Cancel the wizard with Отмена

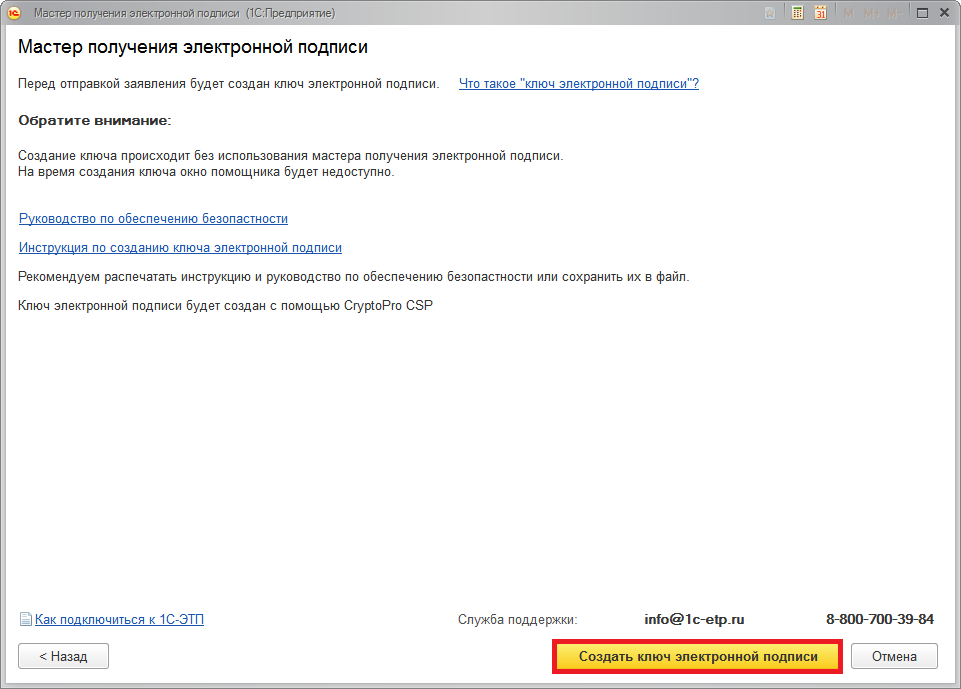click(893, 657)
